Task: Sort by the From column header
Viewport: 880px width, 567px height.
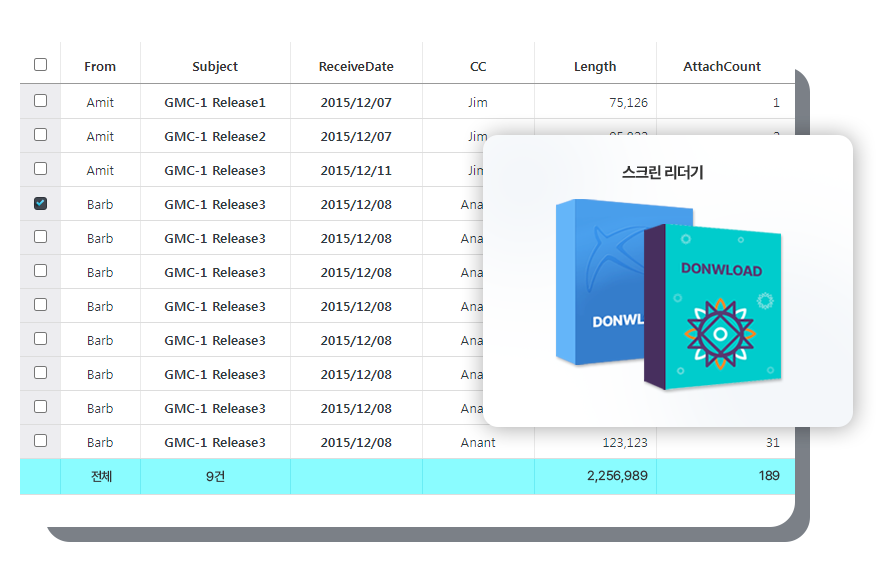Action: pos(100,67)
